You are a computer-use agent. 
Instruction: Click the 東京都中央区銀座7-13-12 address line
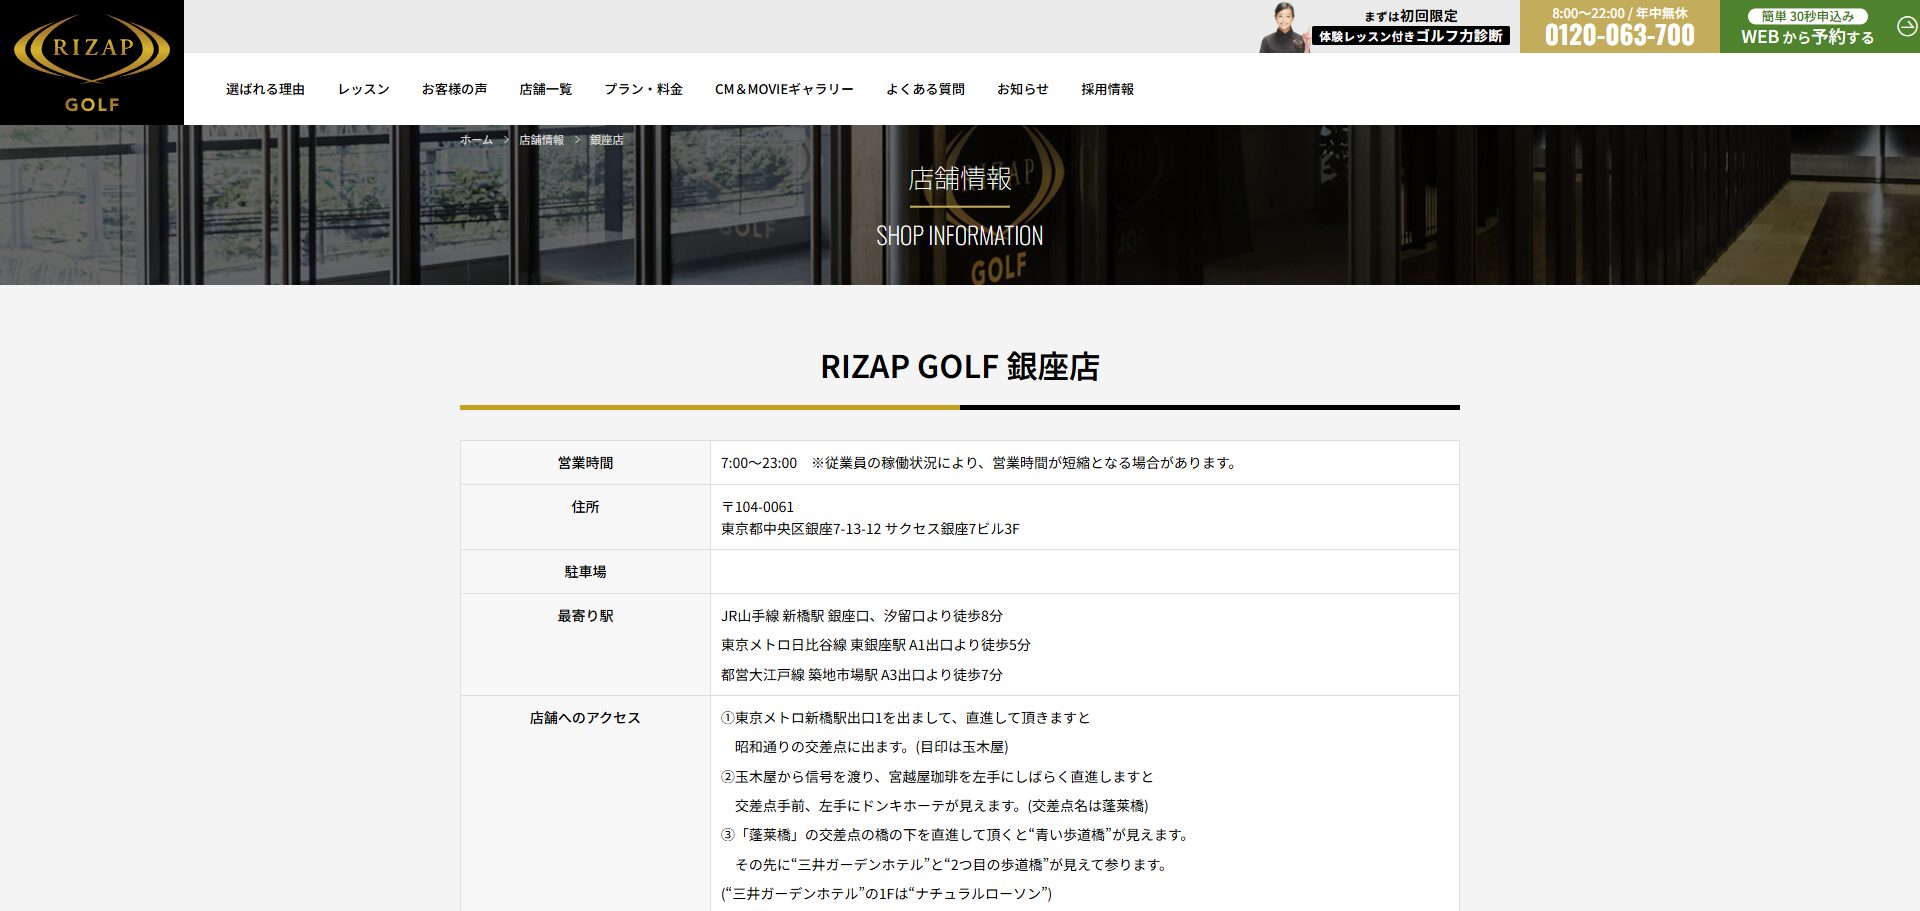(870, 529)
